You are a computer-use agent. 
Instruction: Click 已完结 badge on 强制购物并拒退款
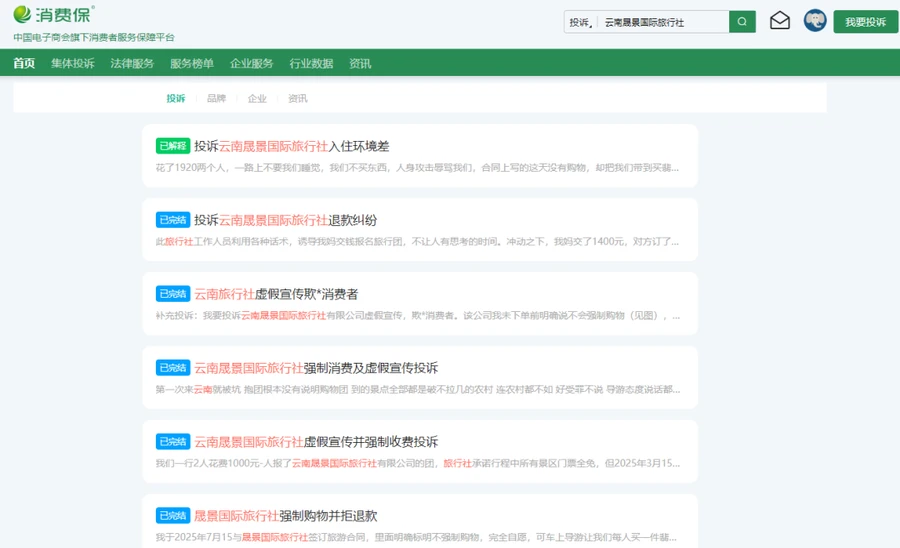pyautogui.click(x=173, y=515)
